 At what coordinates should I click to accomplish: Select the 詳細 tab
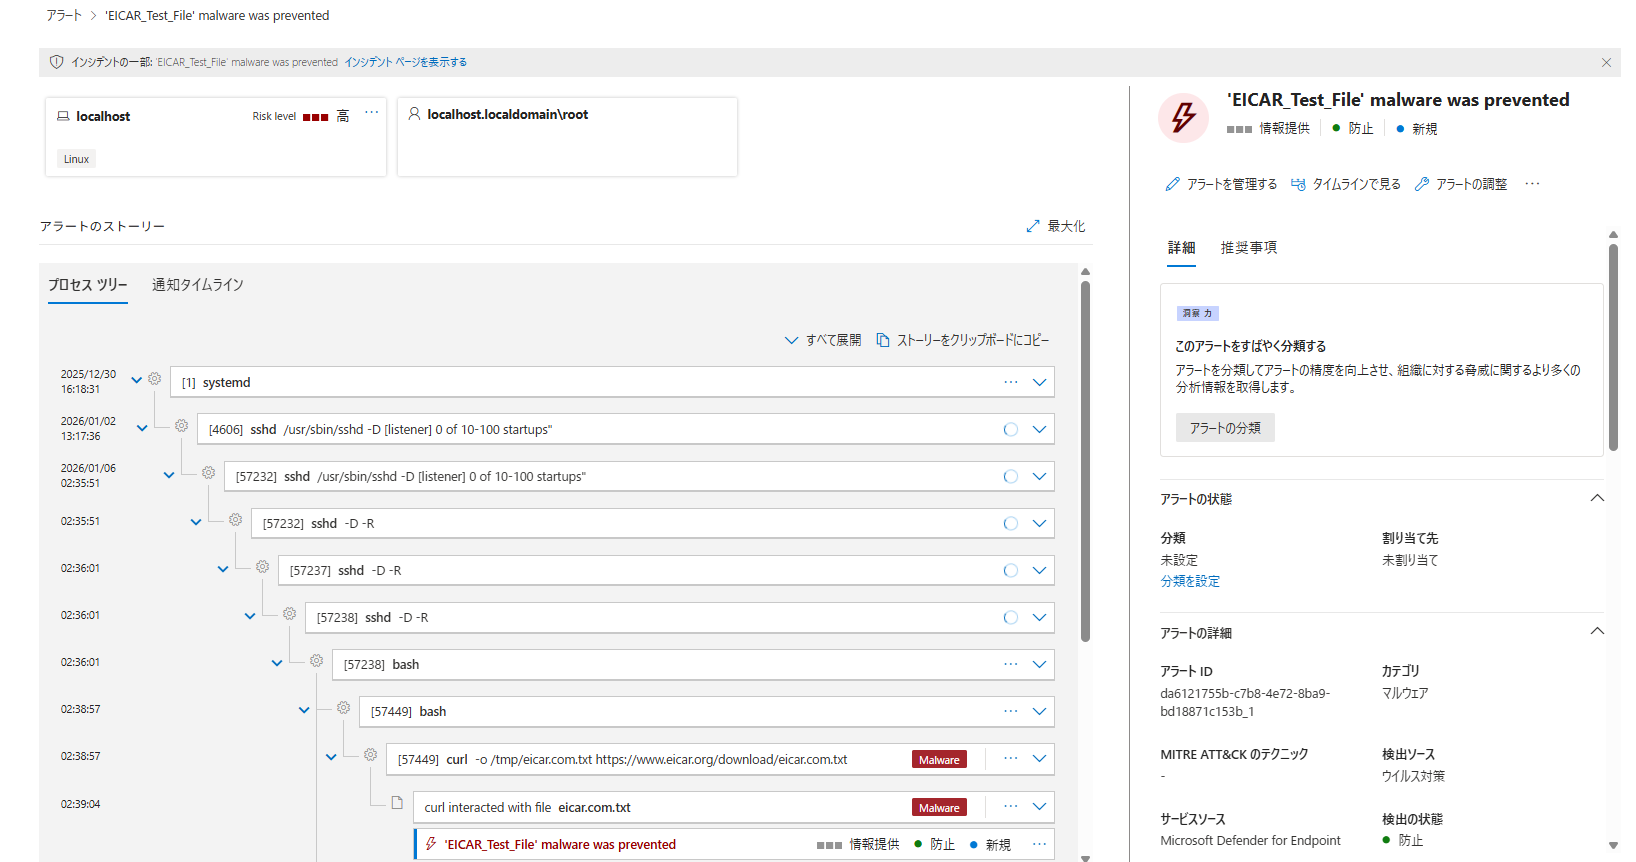(x=1181, y=247)
